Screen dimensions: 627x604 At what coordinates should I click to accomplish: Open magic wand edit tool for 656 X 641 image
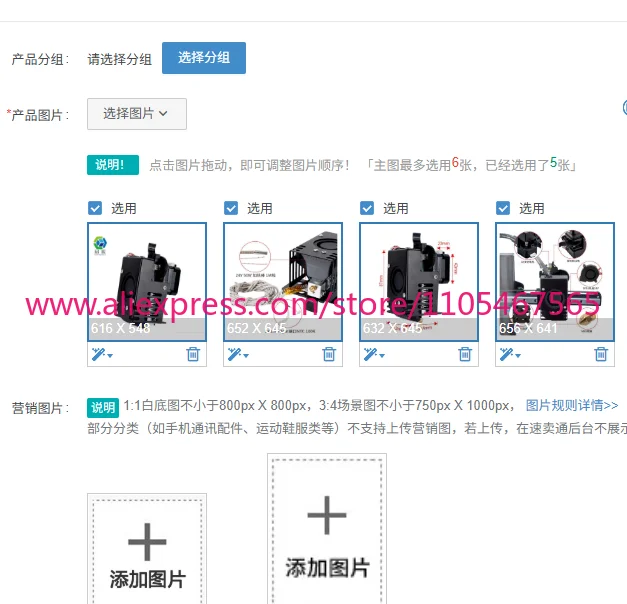pos(510,354)
